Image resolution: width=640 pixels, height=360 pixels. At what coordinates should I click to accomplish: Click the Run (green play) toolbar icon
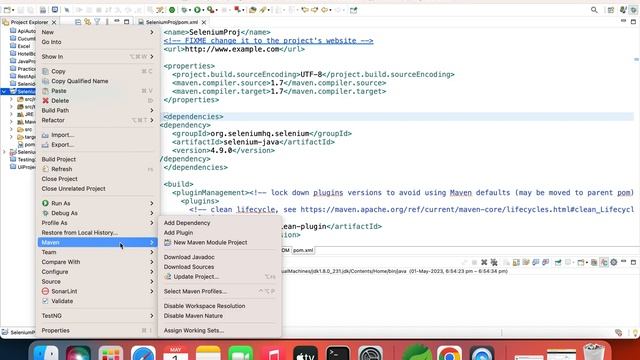click(197, 10)
